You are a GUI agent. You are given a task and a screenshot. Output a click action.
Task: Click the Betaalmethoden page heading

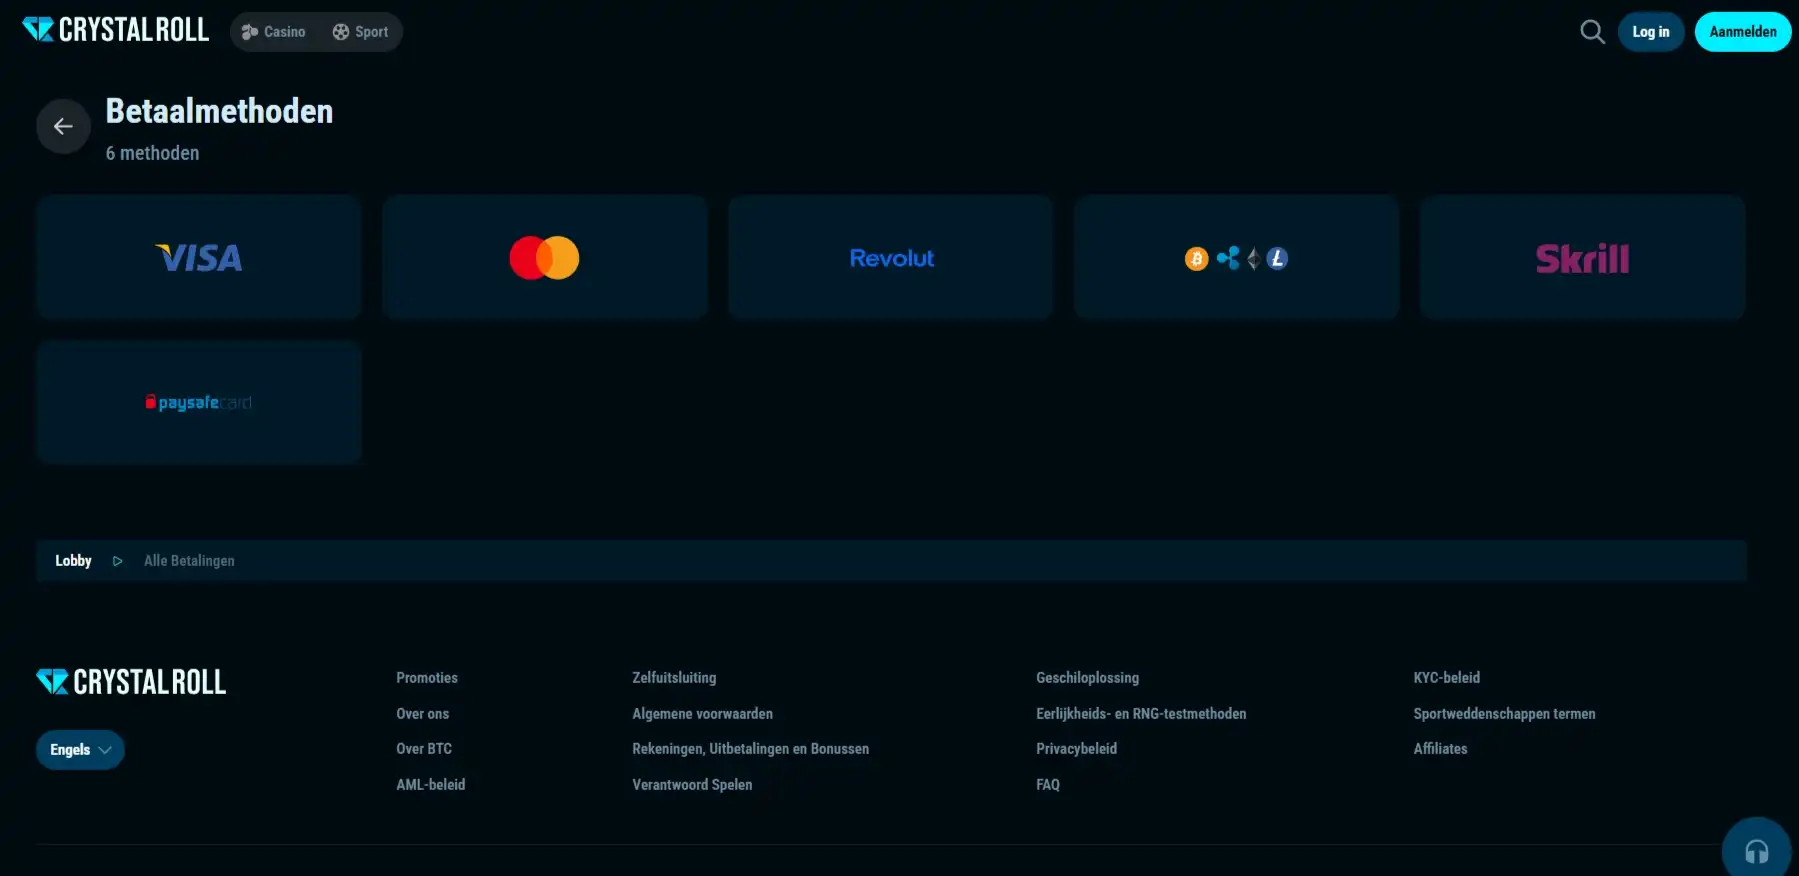coord(219,111)
